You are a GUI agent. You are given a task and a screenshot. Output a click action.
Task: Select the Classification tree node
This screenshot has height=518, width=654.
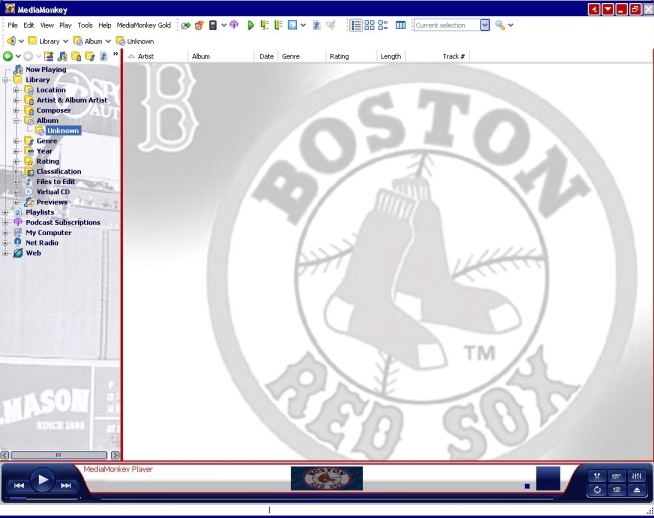(x=59, y=171)
